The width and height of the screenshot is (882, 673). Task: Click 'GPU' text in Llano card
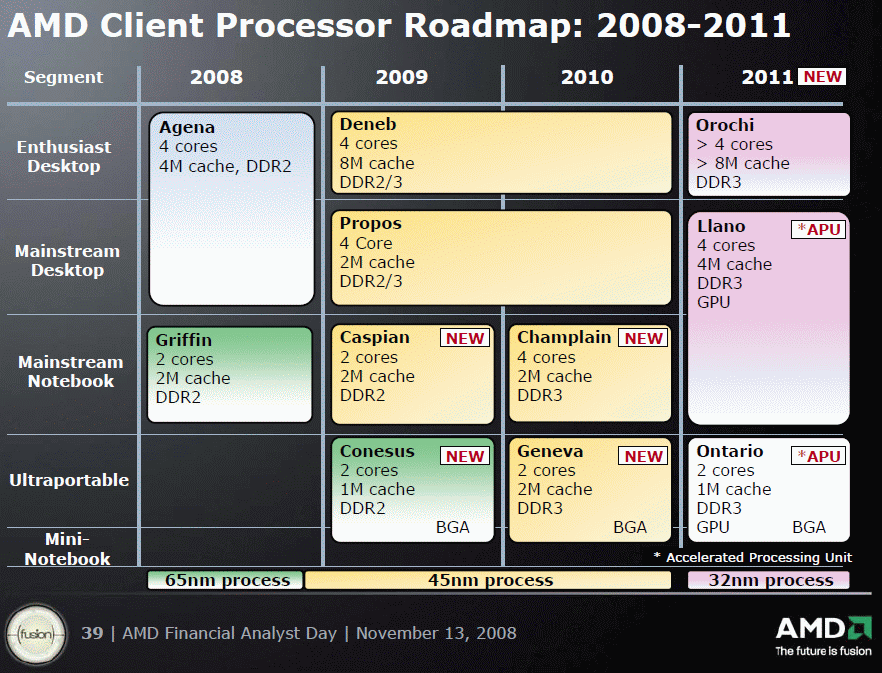click(713, 302)
